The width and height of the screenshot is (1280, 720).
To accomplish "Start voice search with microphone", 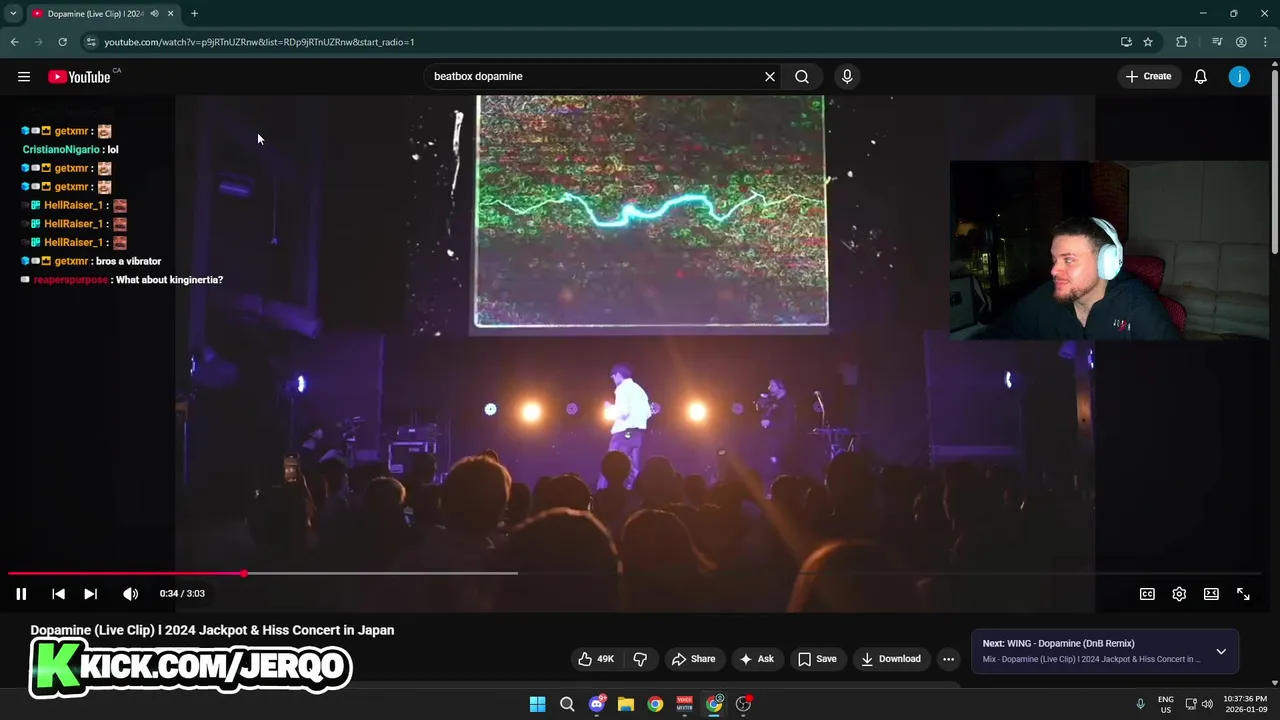I will tap(847, 77).
